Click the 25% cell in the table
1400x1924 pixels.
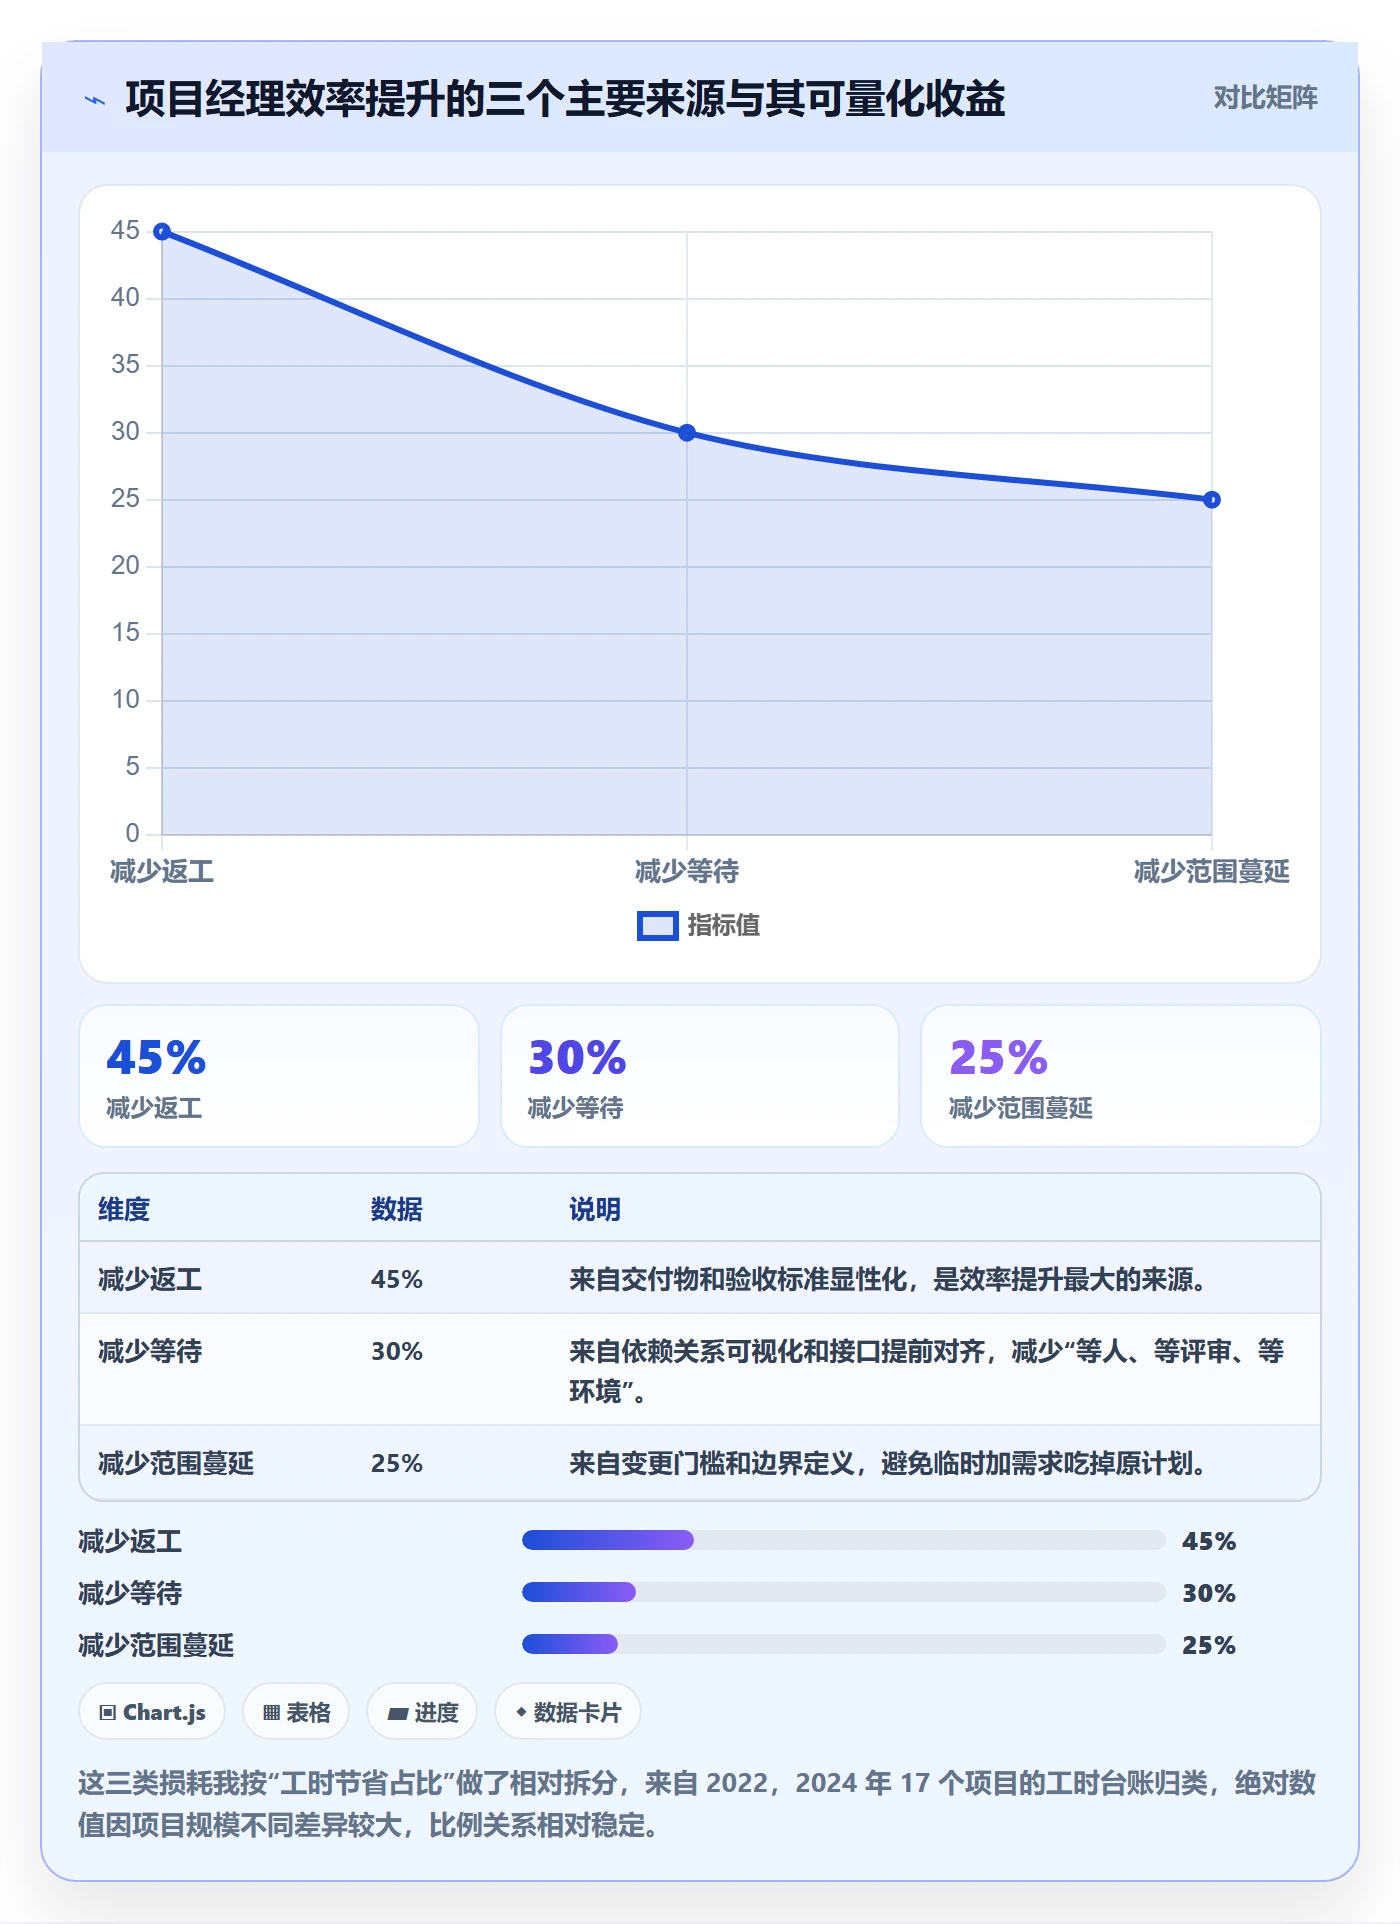pyautogui.click(x=397, y=1463)
